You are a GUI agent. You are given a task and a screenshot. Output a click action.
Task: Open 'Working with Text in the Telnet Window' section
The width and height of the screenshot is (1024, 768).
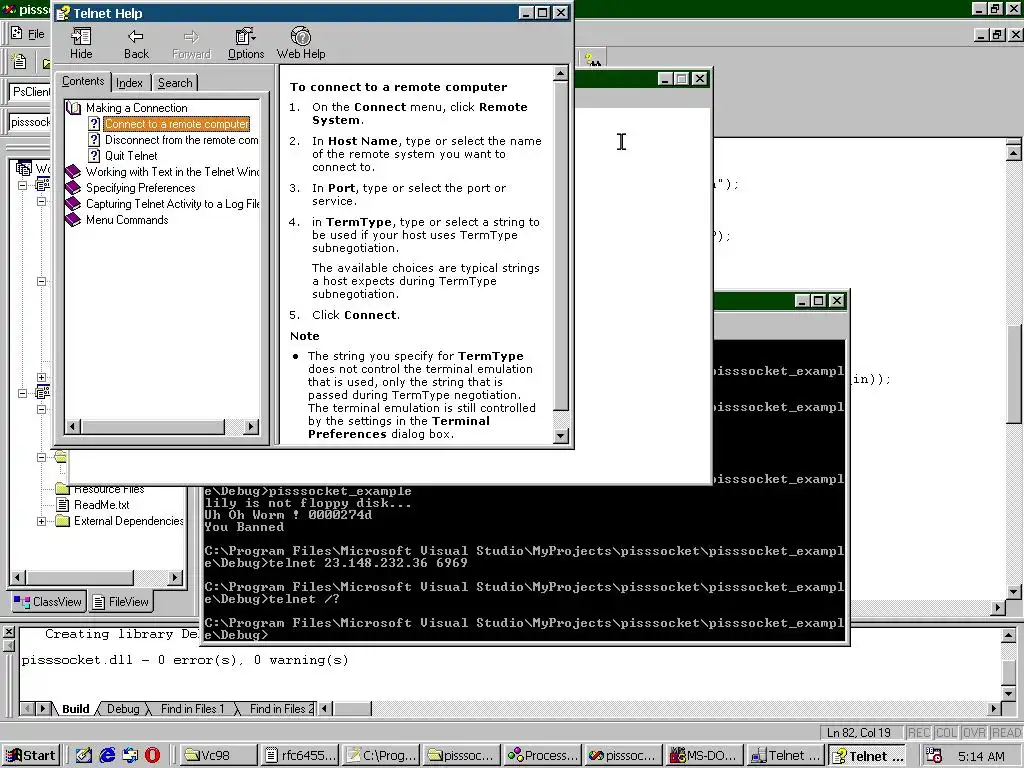pyautogui.click(x=172, y=172)
